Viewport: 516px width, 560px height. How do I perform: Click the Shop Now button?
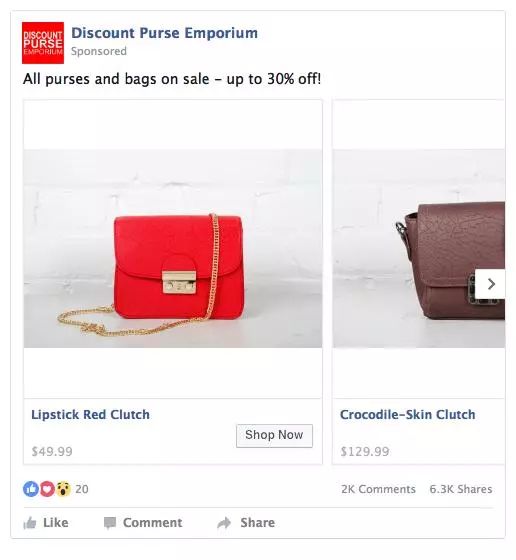274,435
